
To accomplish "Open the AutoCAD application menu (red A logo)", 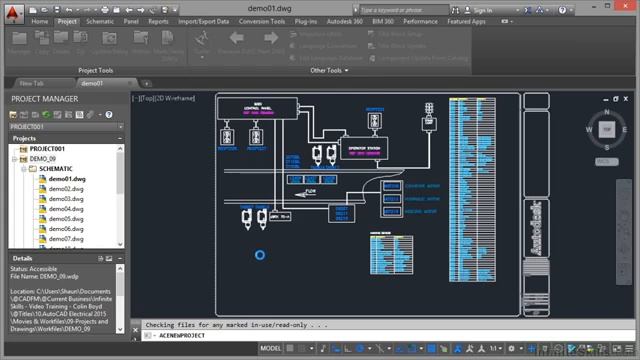I will pyautogui.click(x=14, y=13).
